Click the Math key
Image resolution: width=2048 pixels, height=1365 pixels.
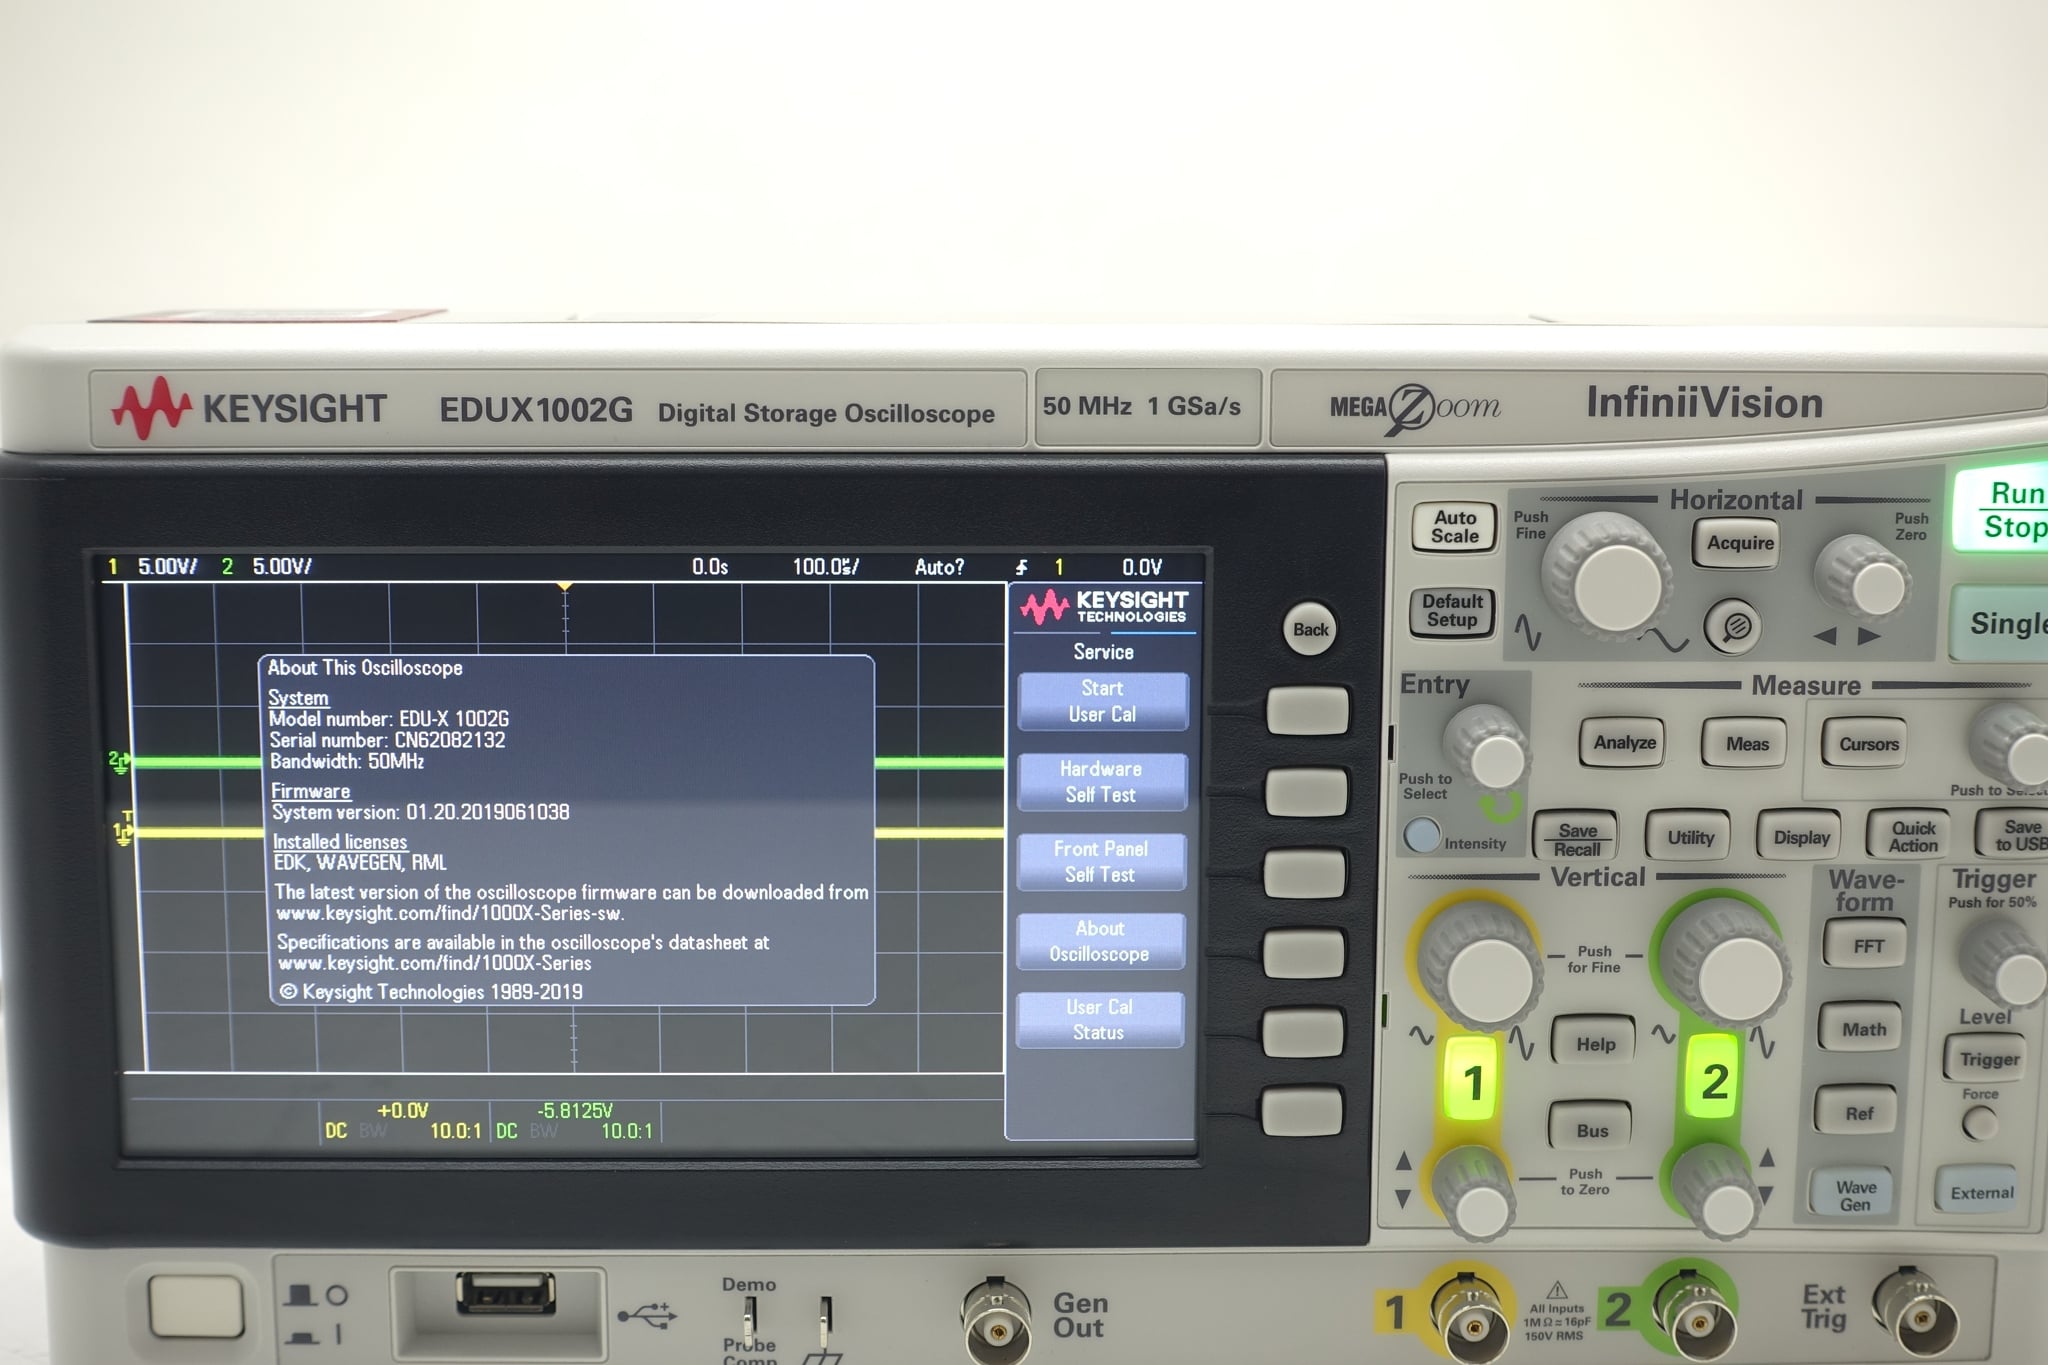point(1863,1029)
